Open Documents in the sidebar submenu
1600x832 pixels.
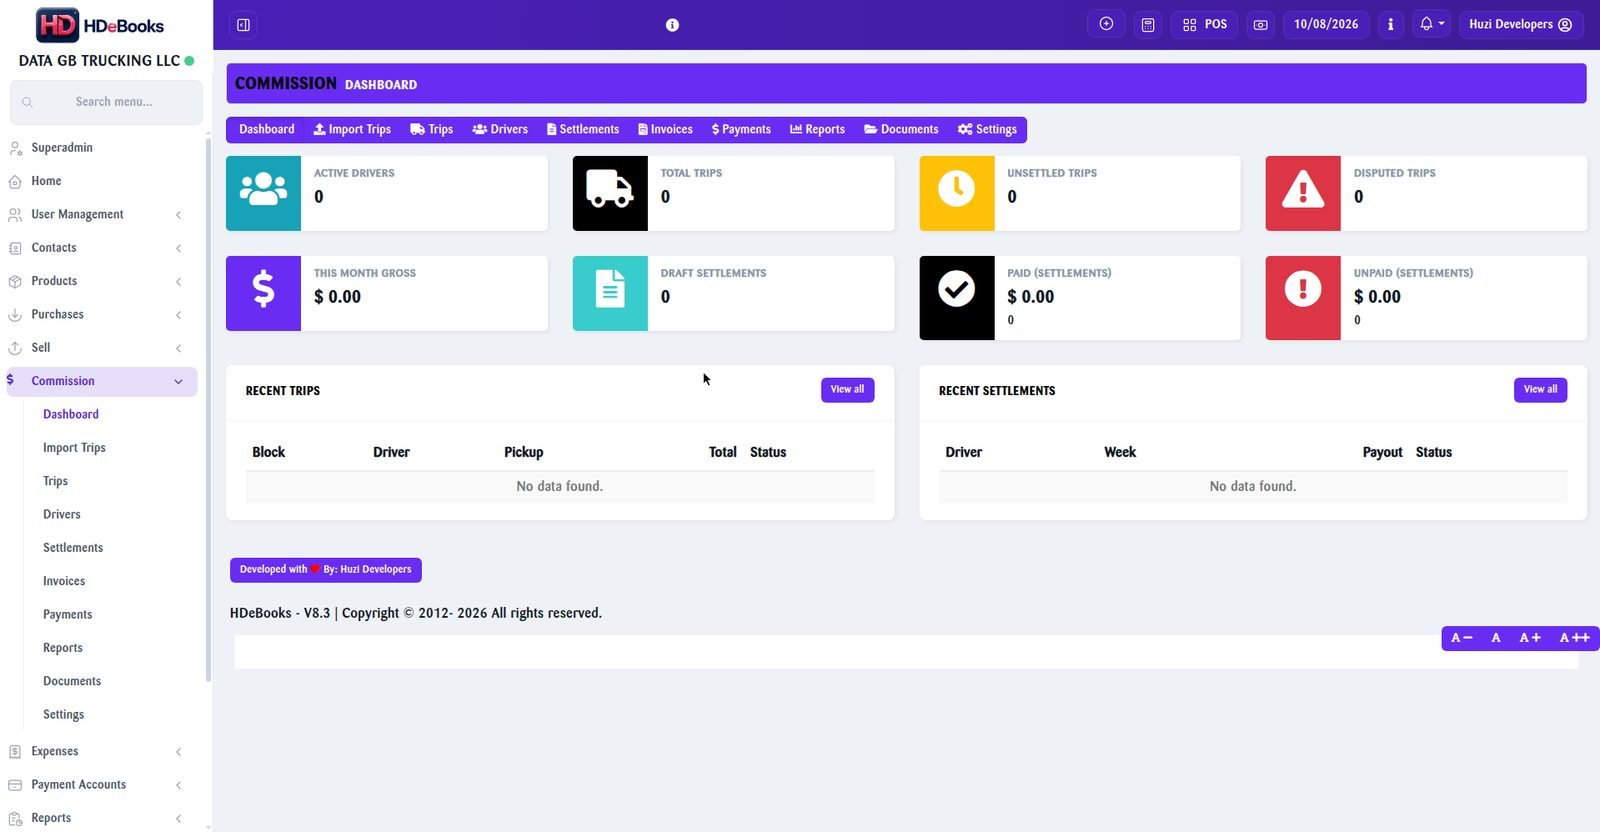tap(72, 681)
